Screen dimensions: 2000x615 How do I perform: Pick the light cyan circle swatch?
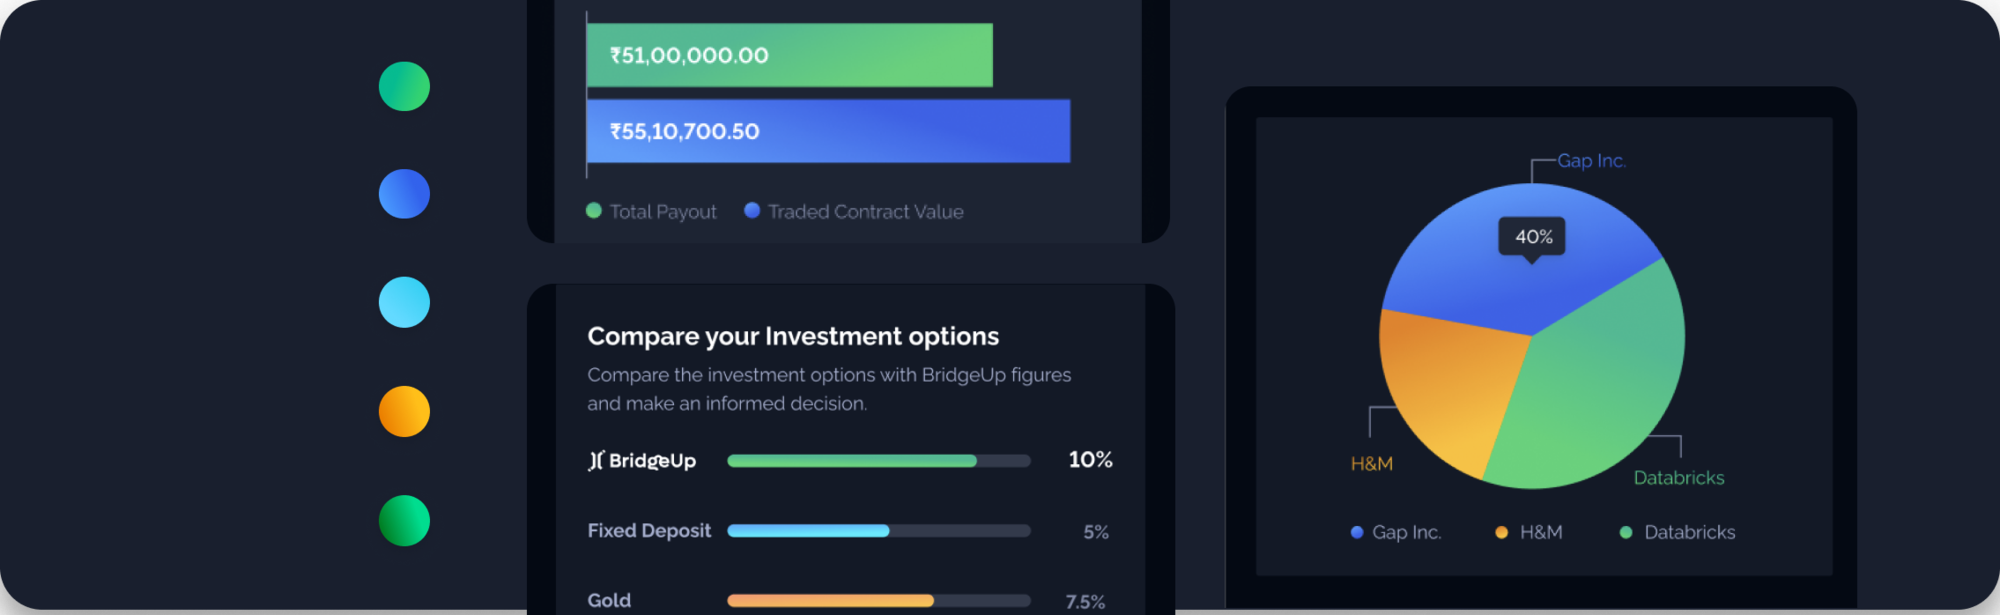[x=404, y=302]
